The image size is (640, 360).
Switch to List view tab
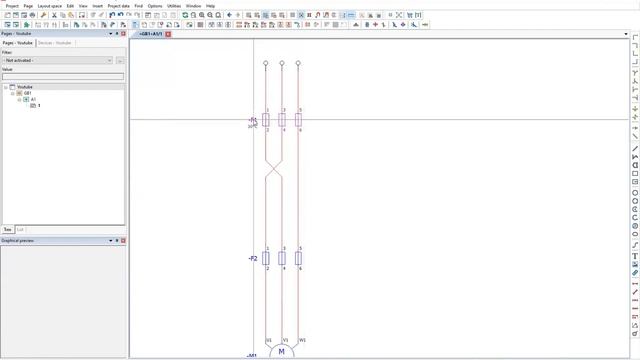(20, 229)
